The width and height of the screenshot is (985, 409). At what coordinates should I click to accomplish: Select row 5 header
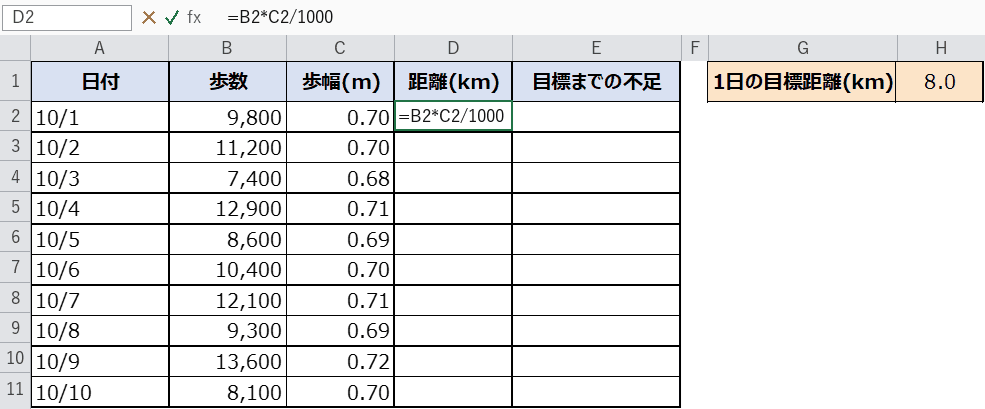point(15,209)
